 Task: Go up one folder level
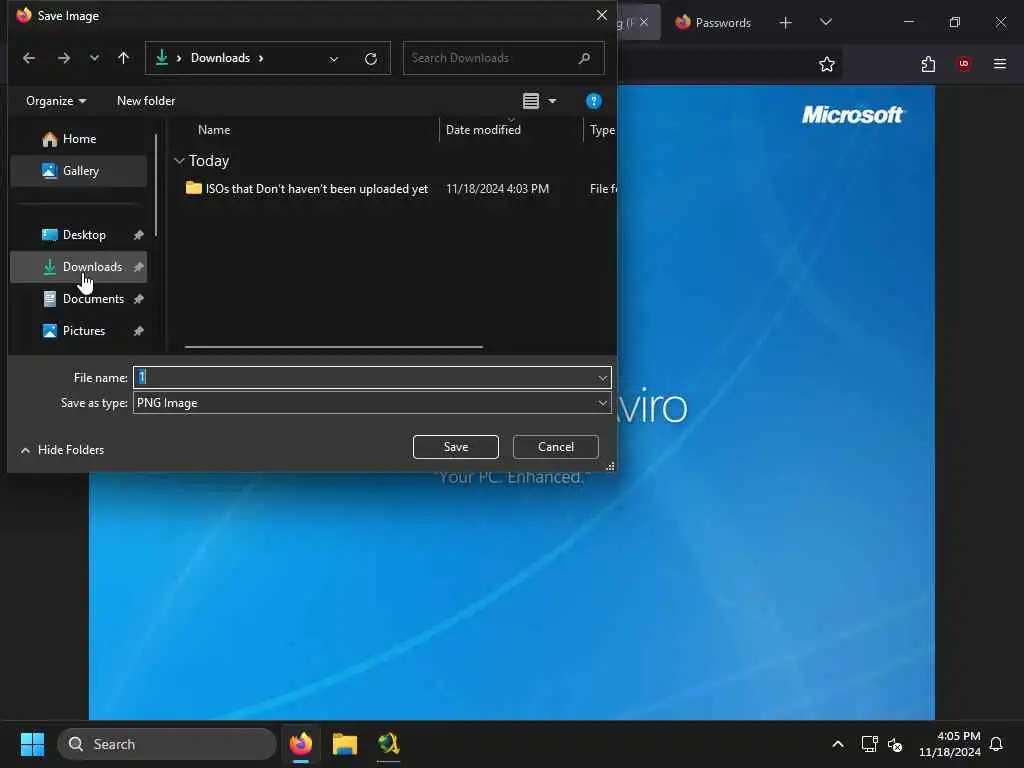coord(123,58)
